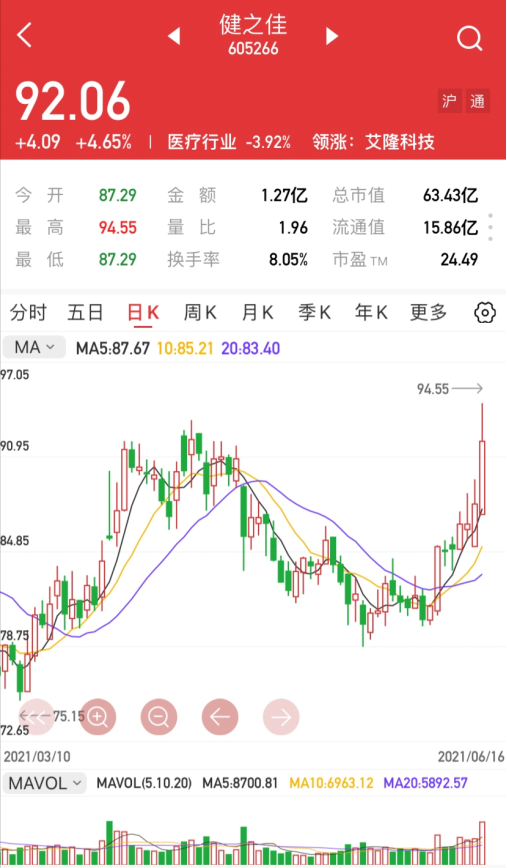The width and height of the screenshot is (507, 868).
Task: Tap the volume MA20:5892.57 readout
Action: [x=425, y=783]
